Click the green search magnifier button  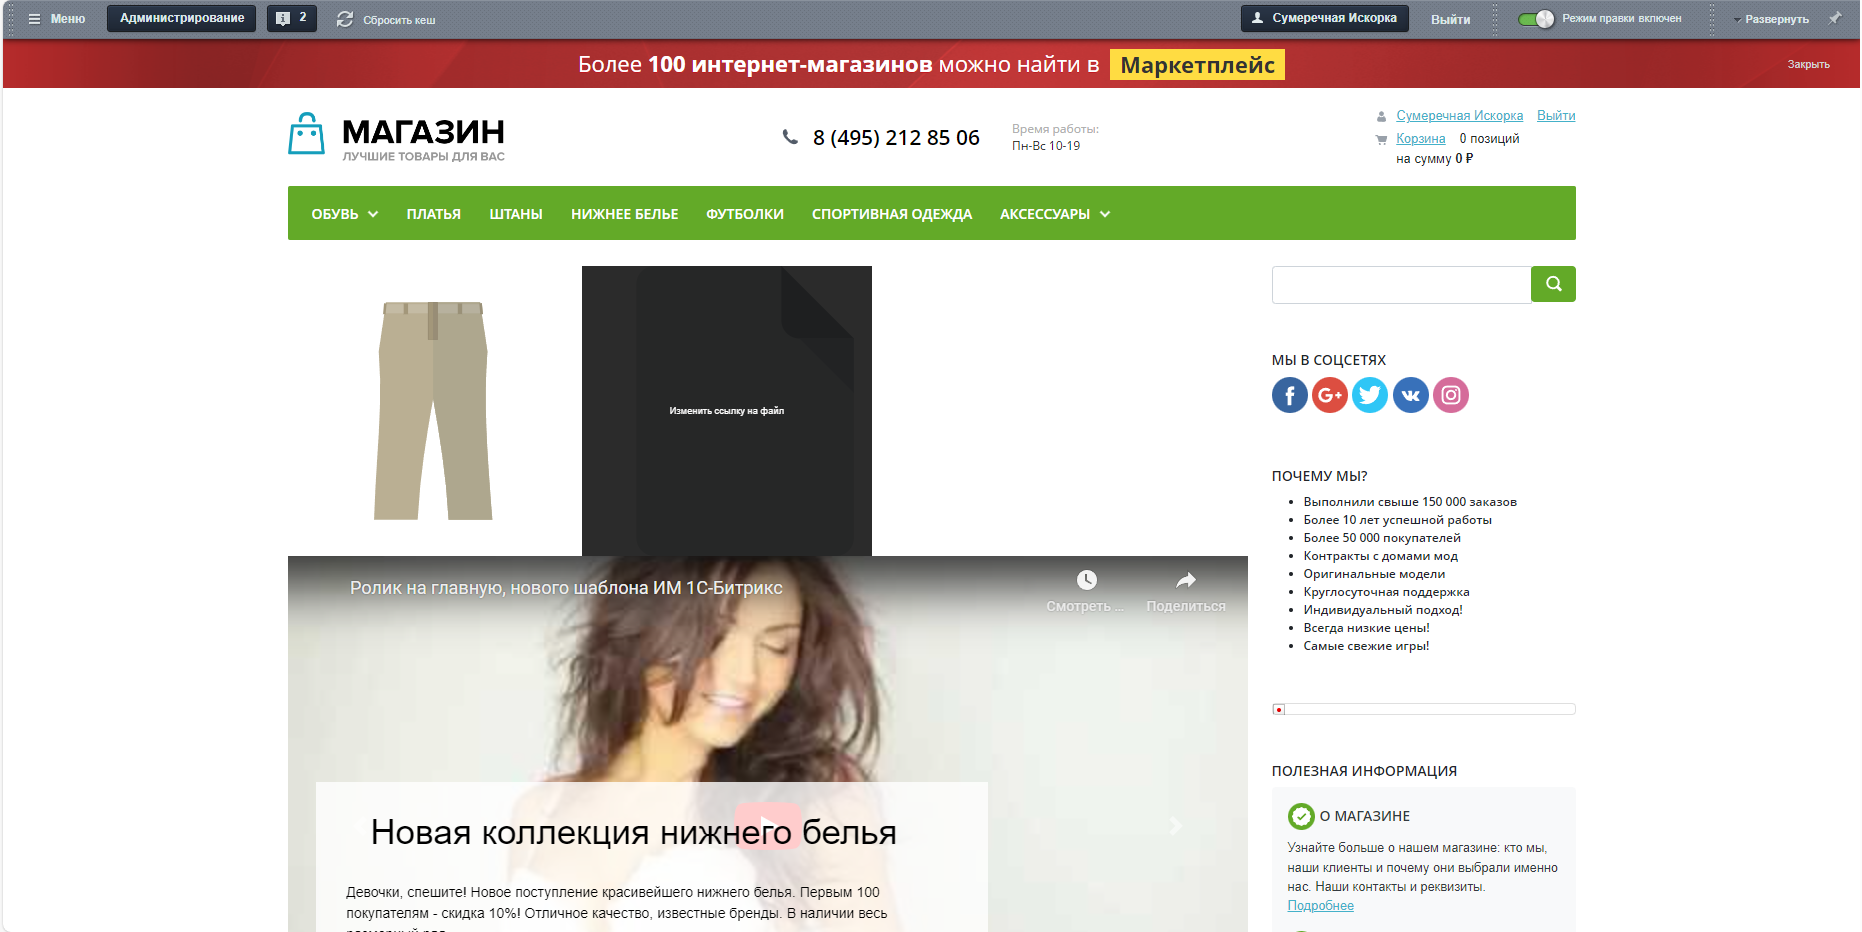click(1553, 284)
